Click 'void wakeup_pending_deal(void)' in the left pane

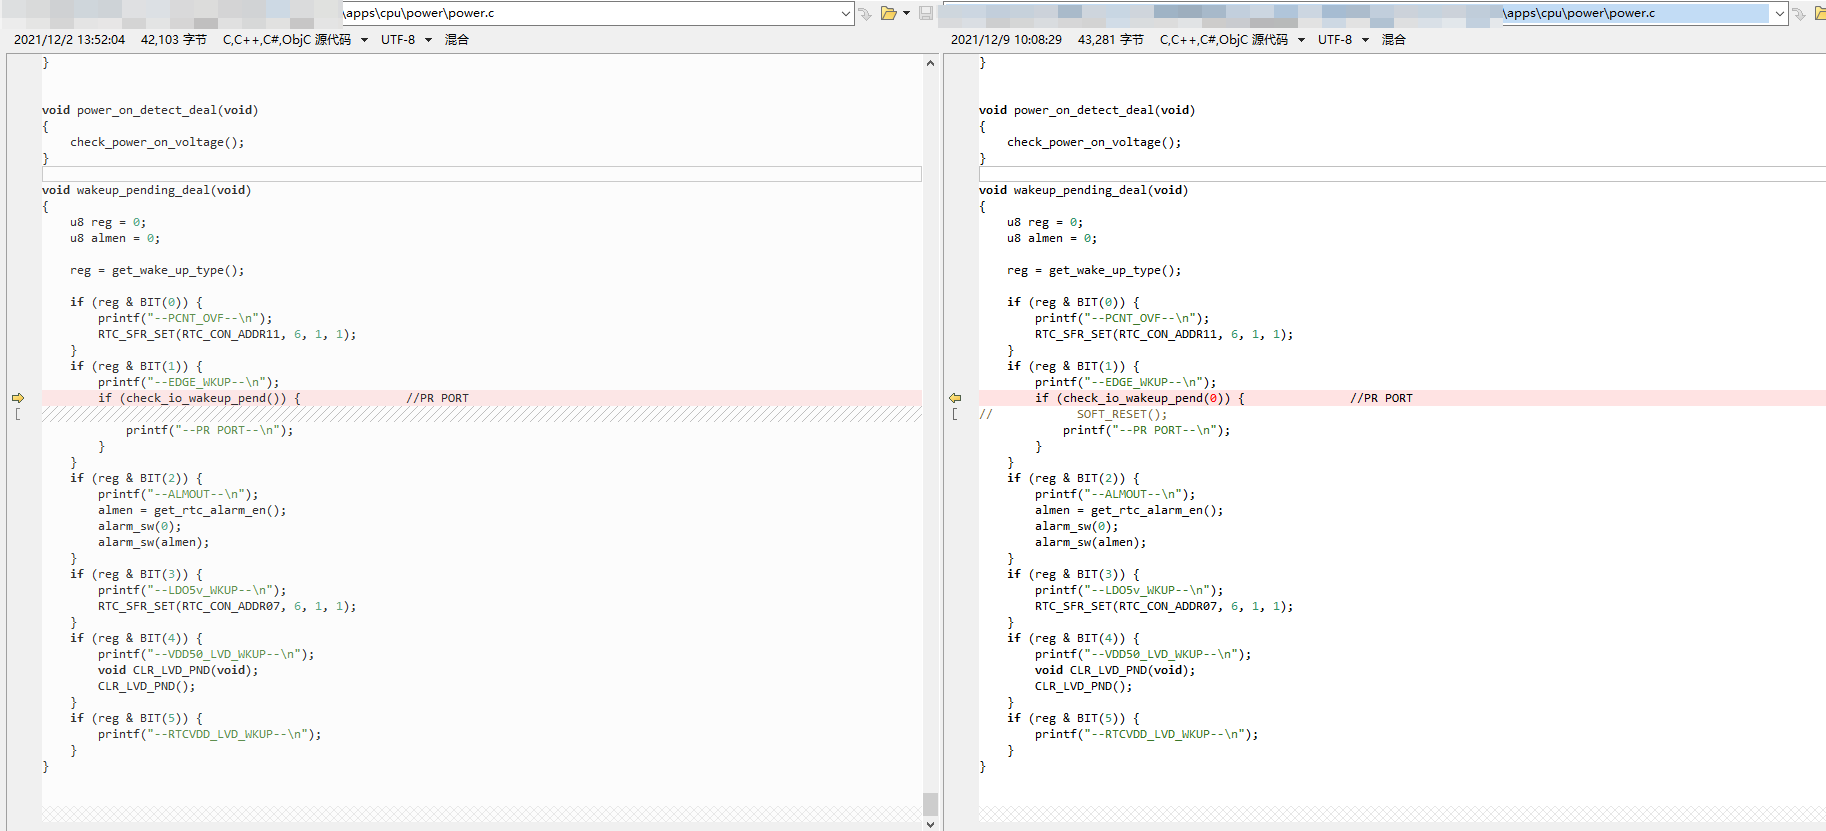coord(146,190)
